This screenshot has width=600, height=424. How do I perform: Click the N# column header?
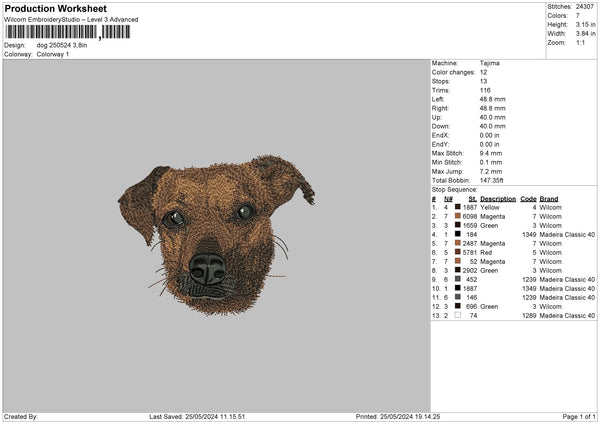pos(447,198)
